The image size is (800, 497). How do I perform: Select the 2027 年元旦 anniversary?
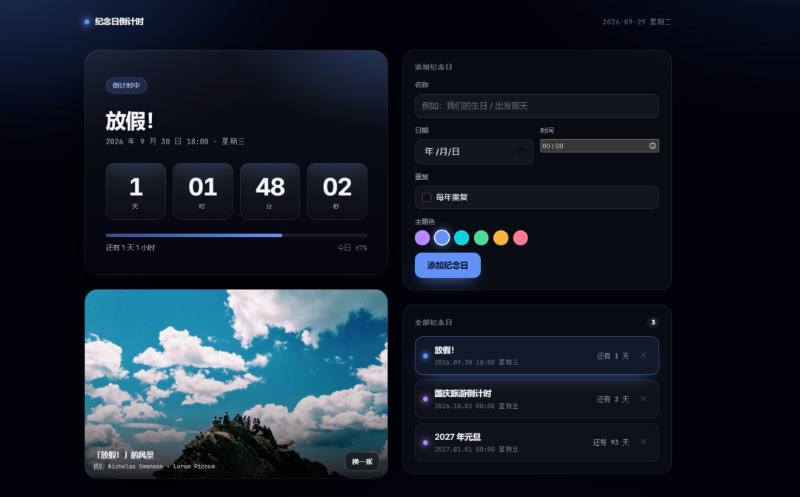point(537,442)
